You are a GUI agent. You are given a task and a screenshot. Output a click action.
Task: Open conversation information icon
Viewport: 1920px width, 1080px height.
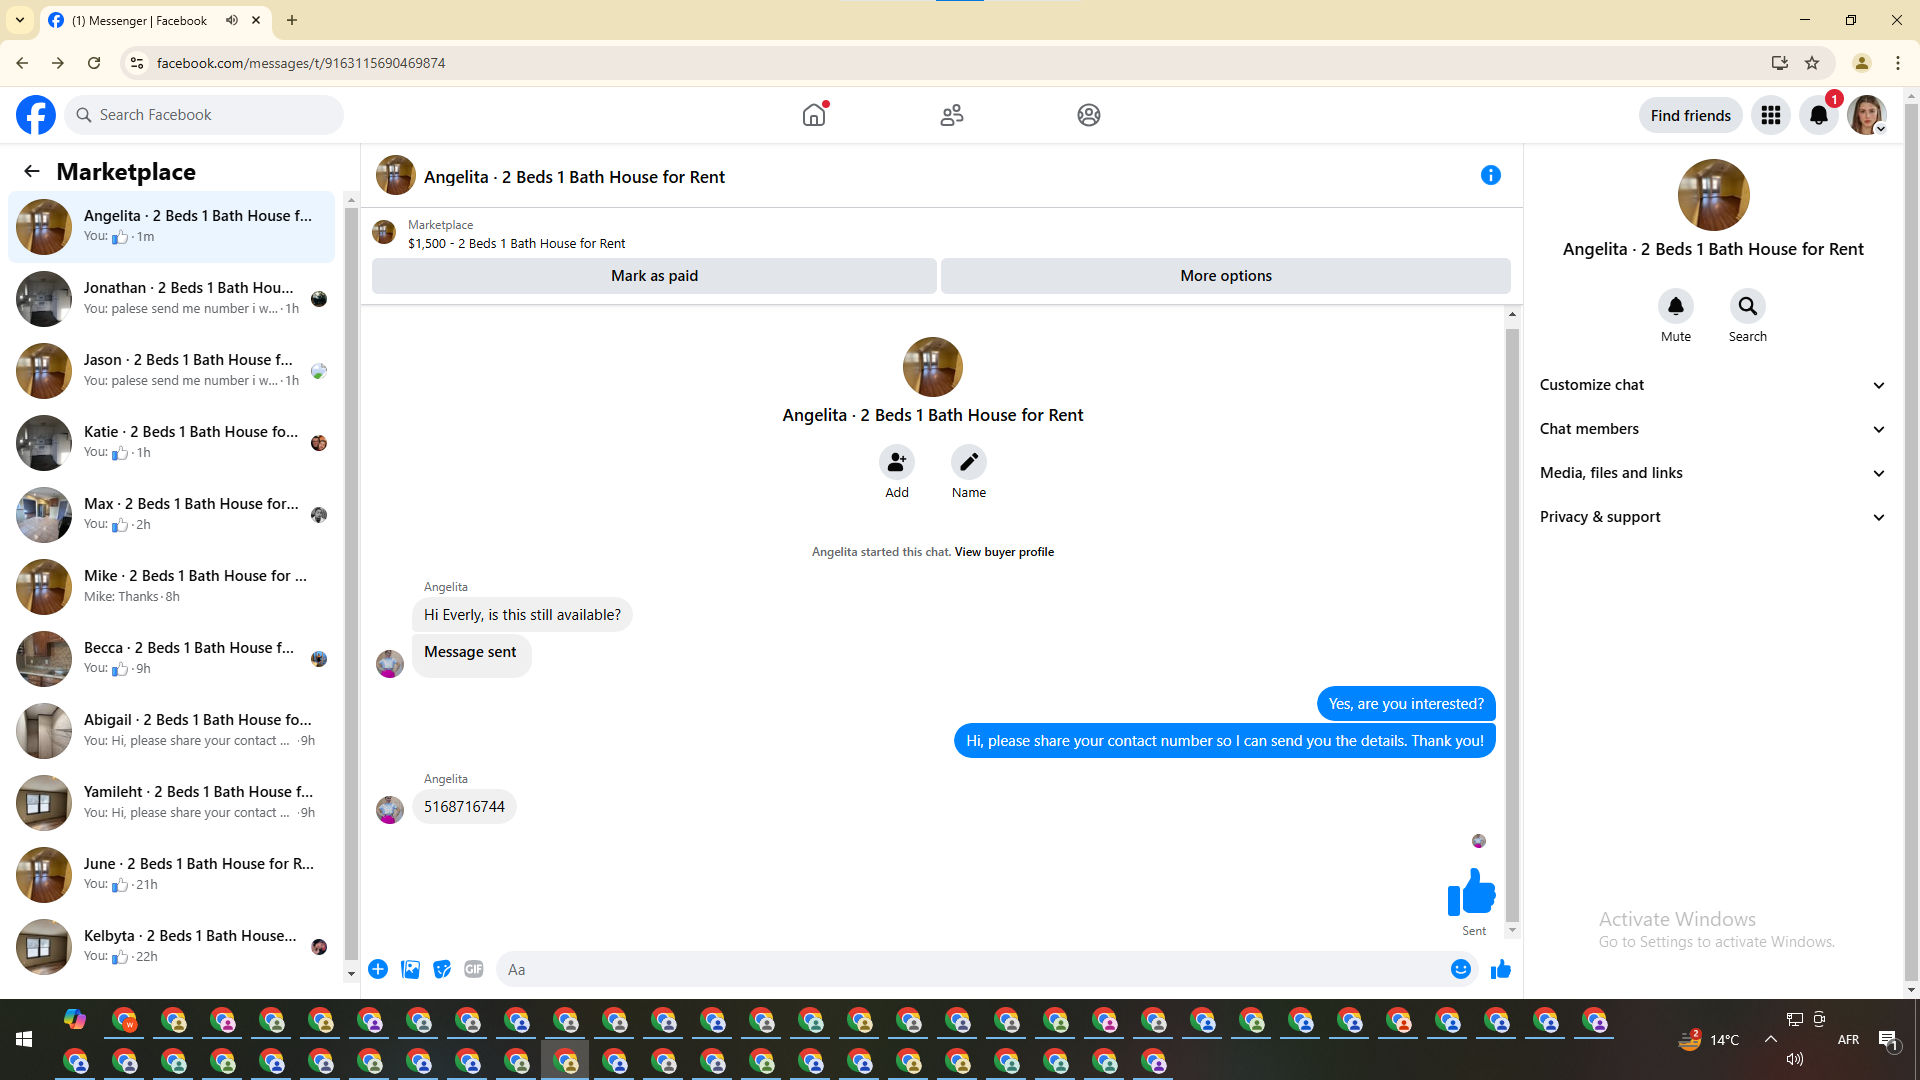click(x=1491, y=175)
